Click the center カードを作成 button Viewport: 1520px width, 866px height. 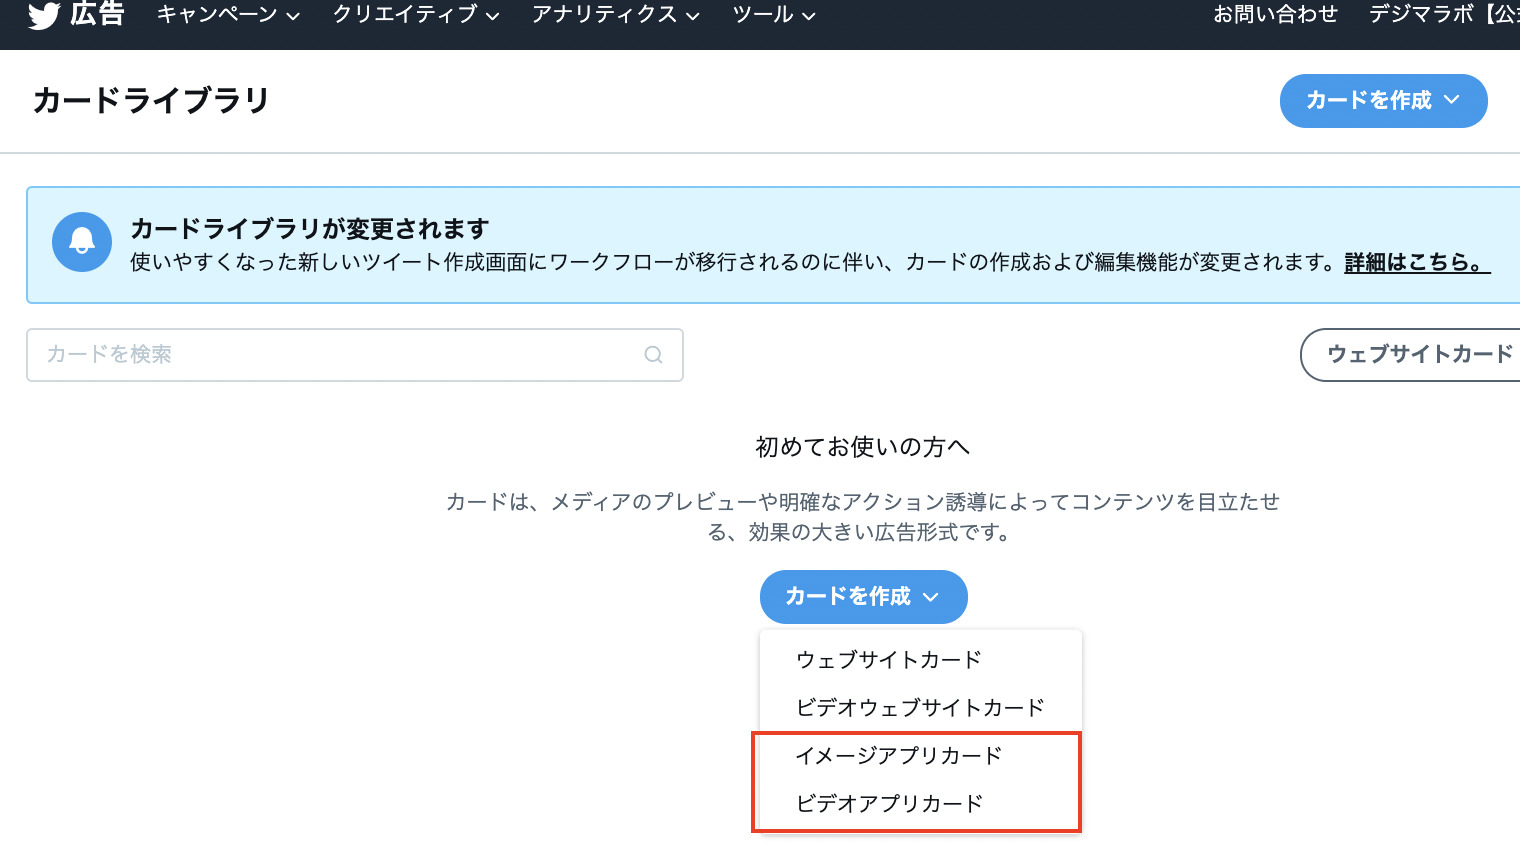863,596
